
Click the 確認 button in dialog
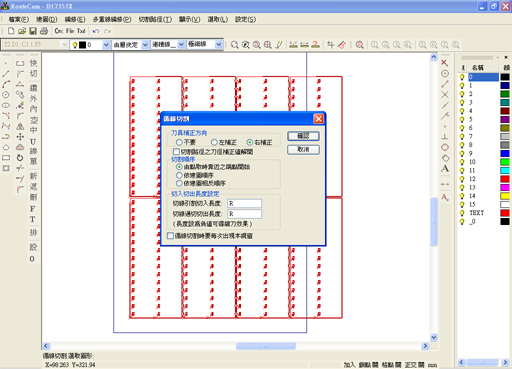click(303, 136)
